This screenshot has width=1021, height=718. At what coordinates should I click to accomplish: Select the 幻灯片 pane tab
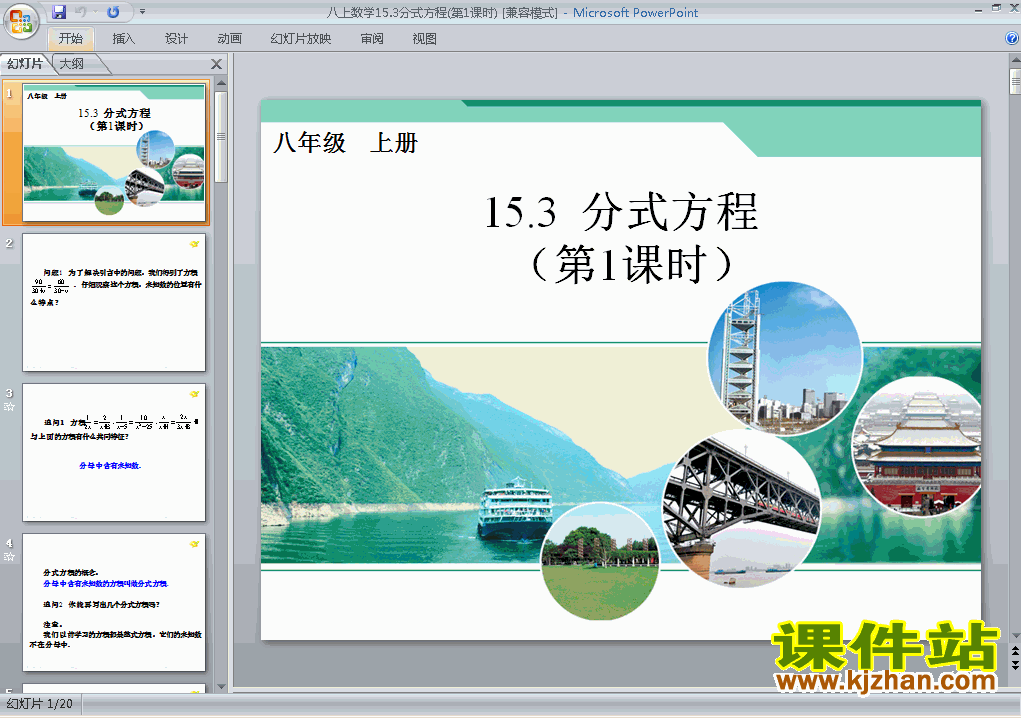click(x=25, y=64)
